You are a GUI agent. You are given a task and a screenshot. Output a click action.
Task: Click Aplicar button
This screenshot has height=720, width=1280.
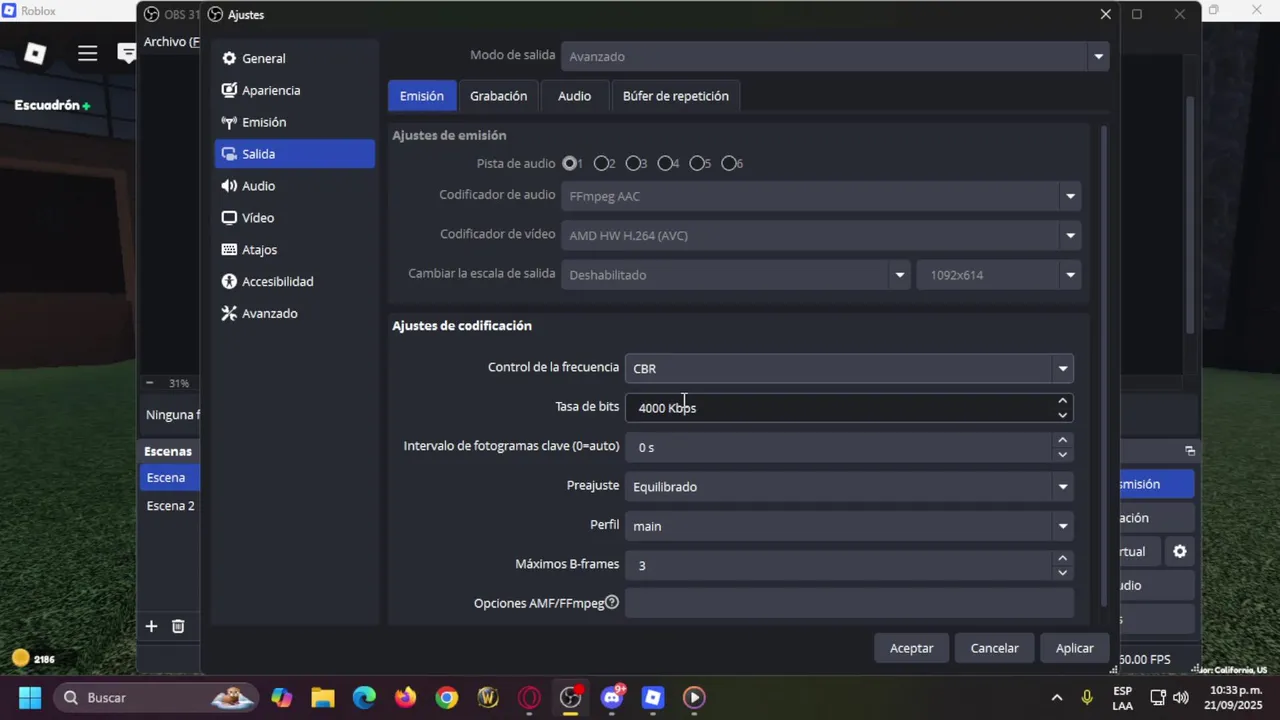[1075, 648]
